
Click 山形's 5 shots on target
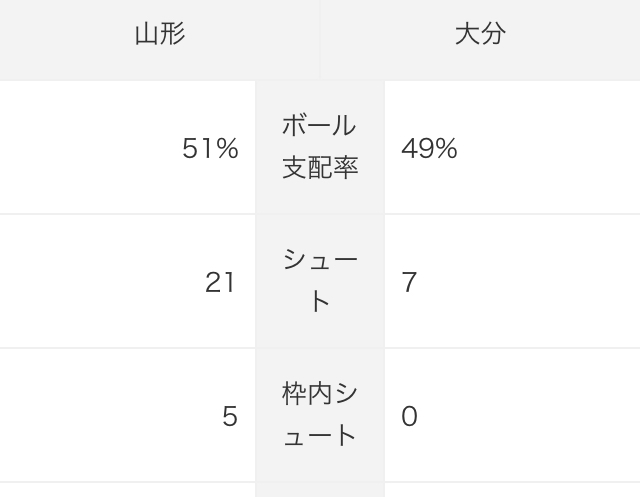230,417
